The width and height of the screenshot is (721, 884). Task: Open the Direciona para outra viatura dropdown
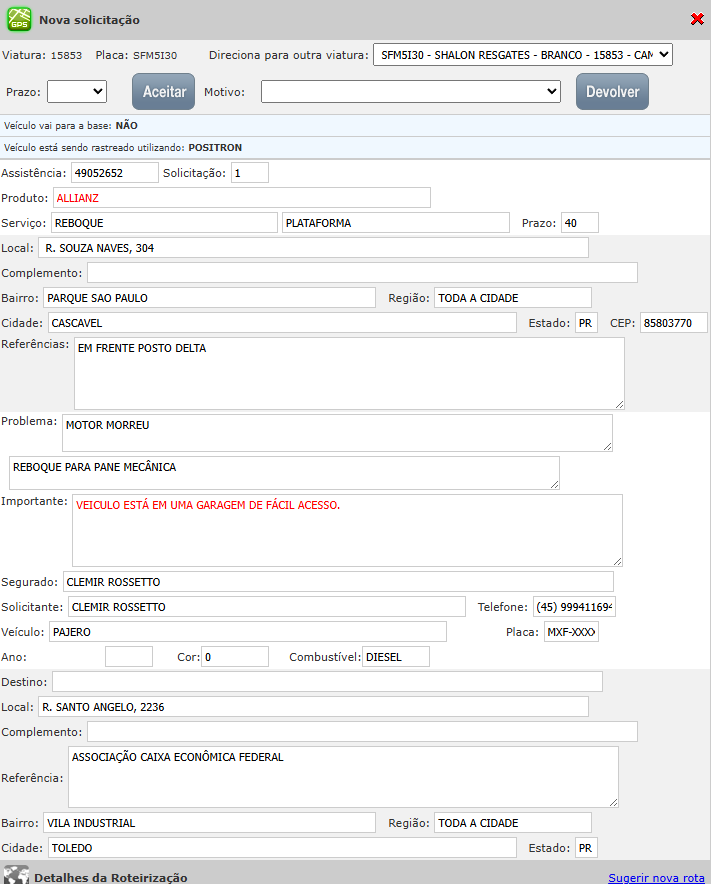(522, 54)
